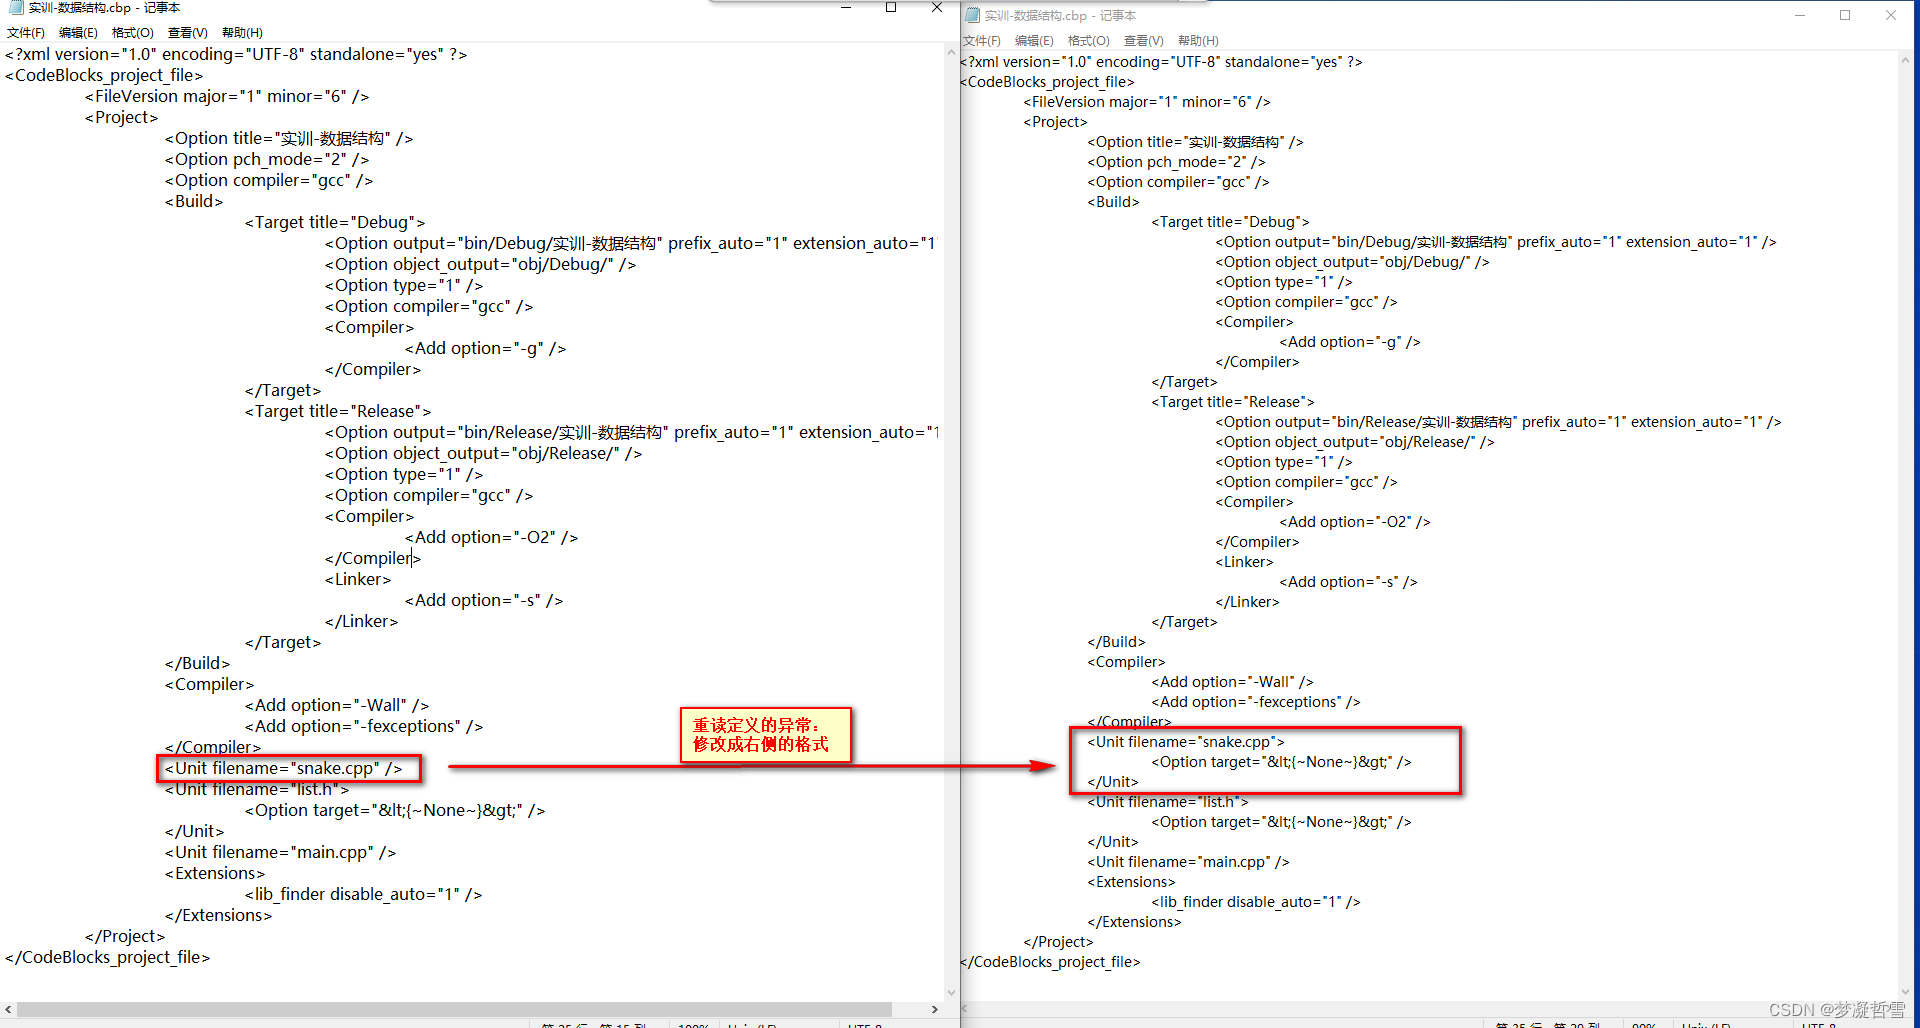The width and height of the screenshot is (1920, 1028).
Task: Click right window vertical scrollbar down arrow
Action: click(1905, 993)
